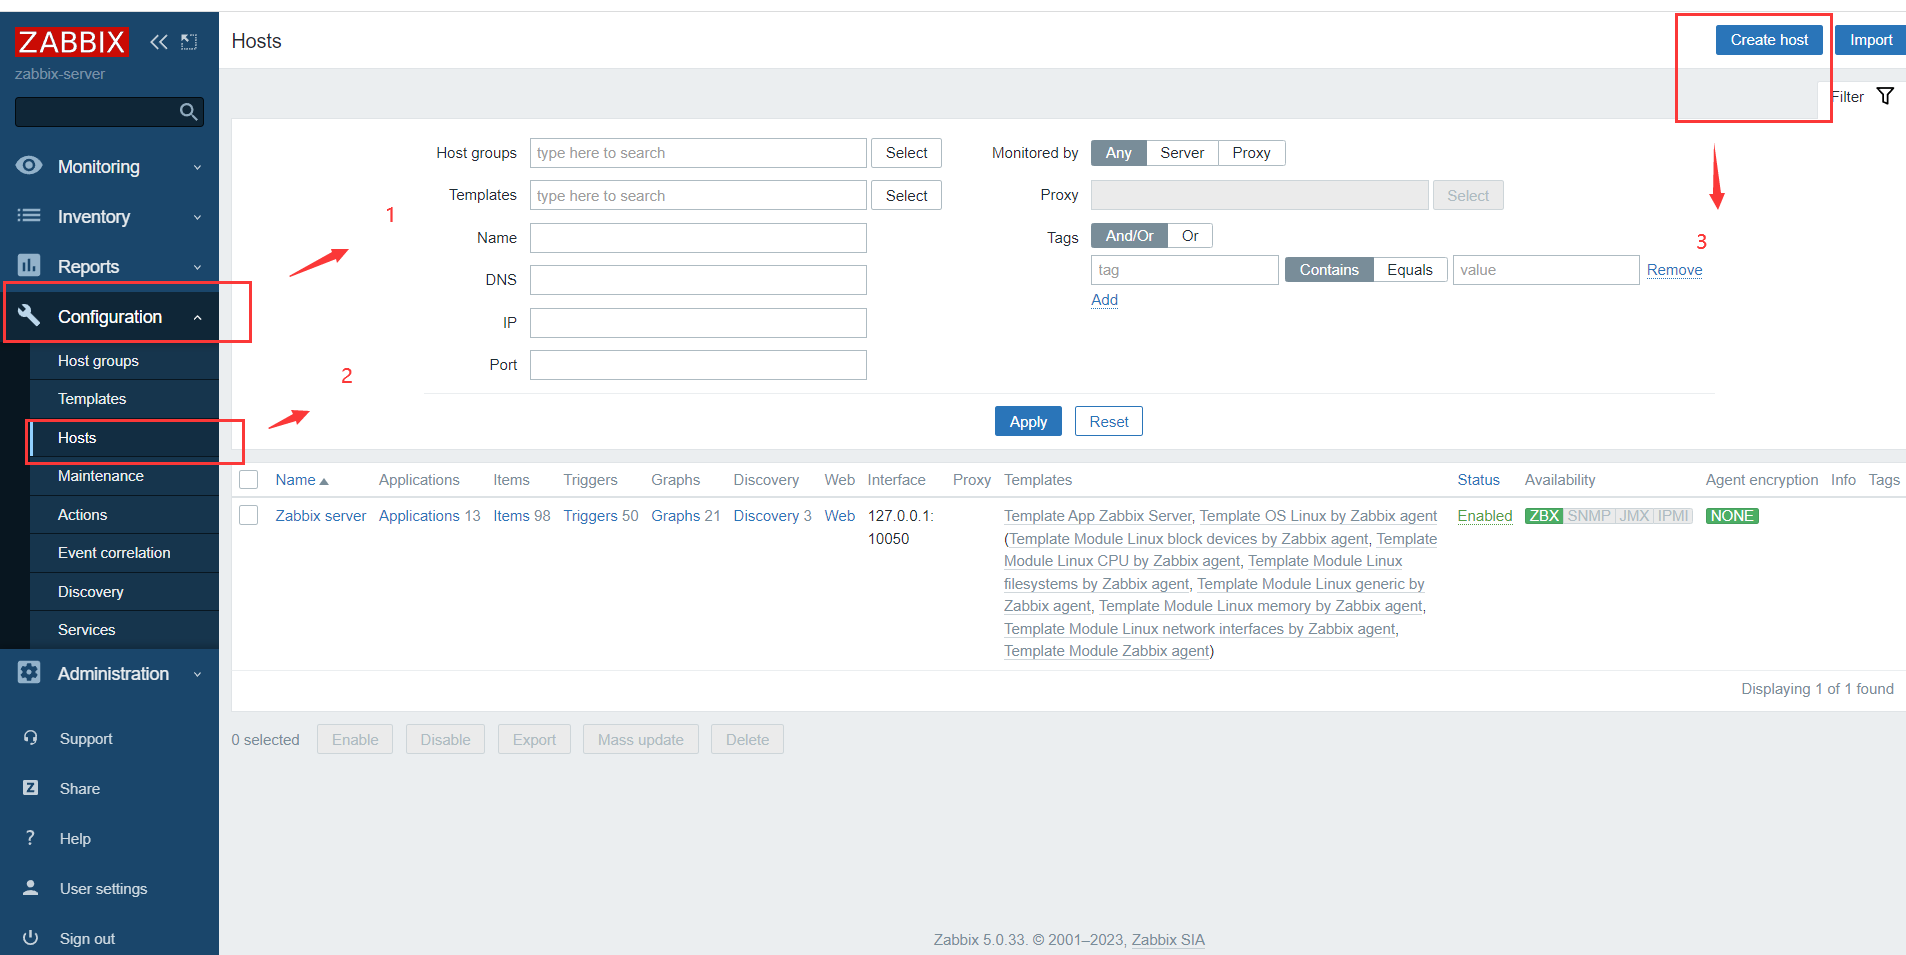Click the Inventory list icon
This screenshot has width=1906, height=955.
tap(29, 216)
